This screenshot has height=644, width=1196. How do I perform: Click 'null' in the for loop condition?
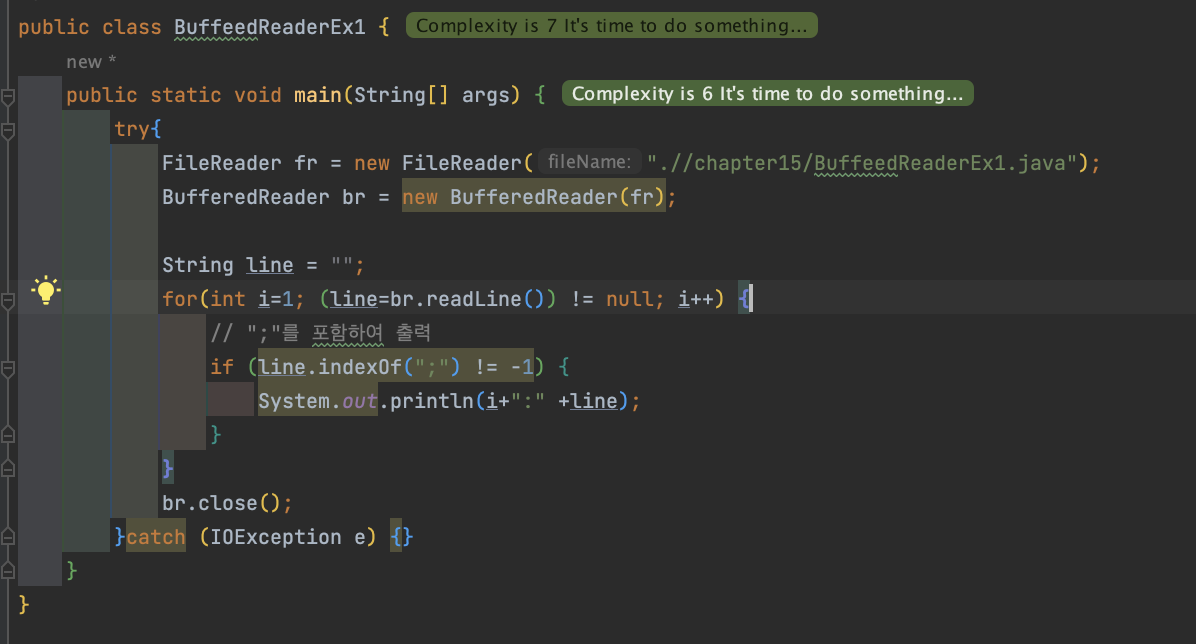pos(629,299)
